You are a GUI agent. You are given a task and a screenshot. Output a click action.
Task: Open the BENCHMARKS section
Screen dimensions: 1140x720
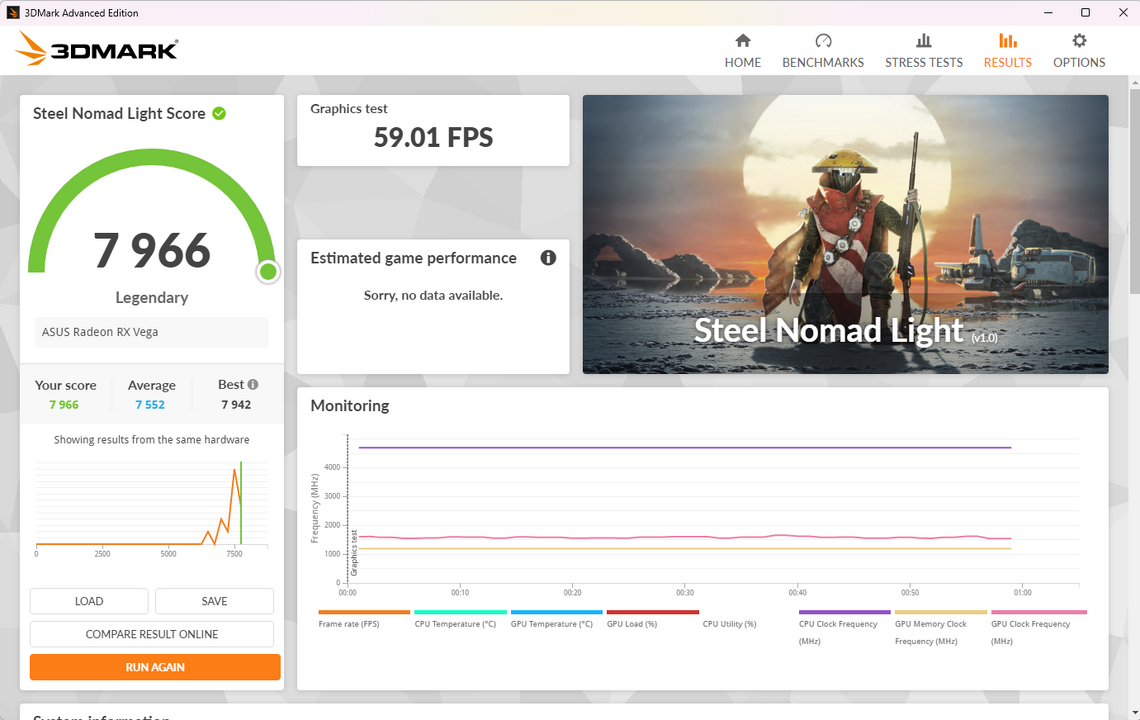tap(823, 50)
